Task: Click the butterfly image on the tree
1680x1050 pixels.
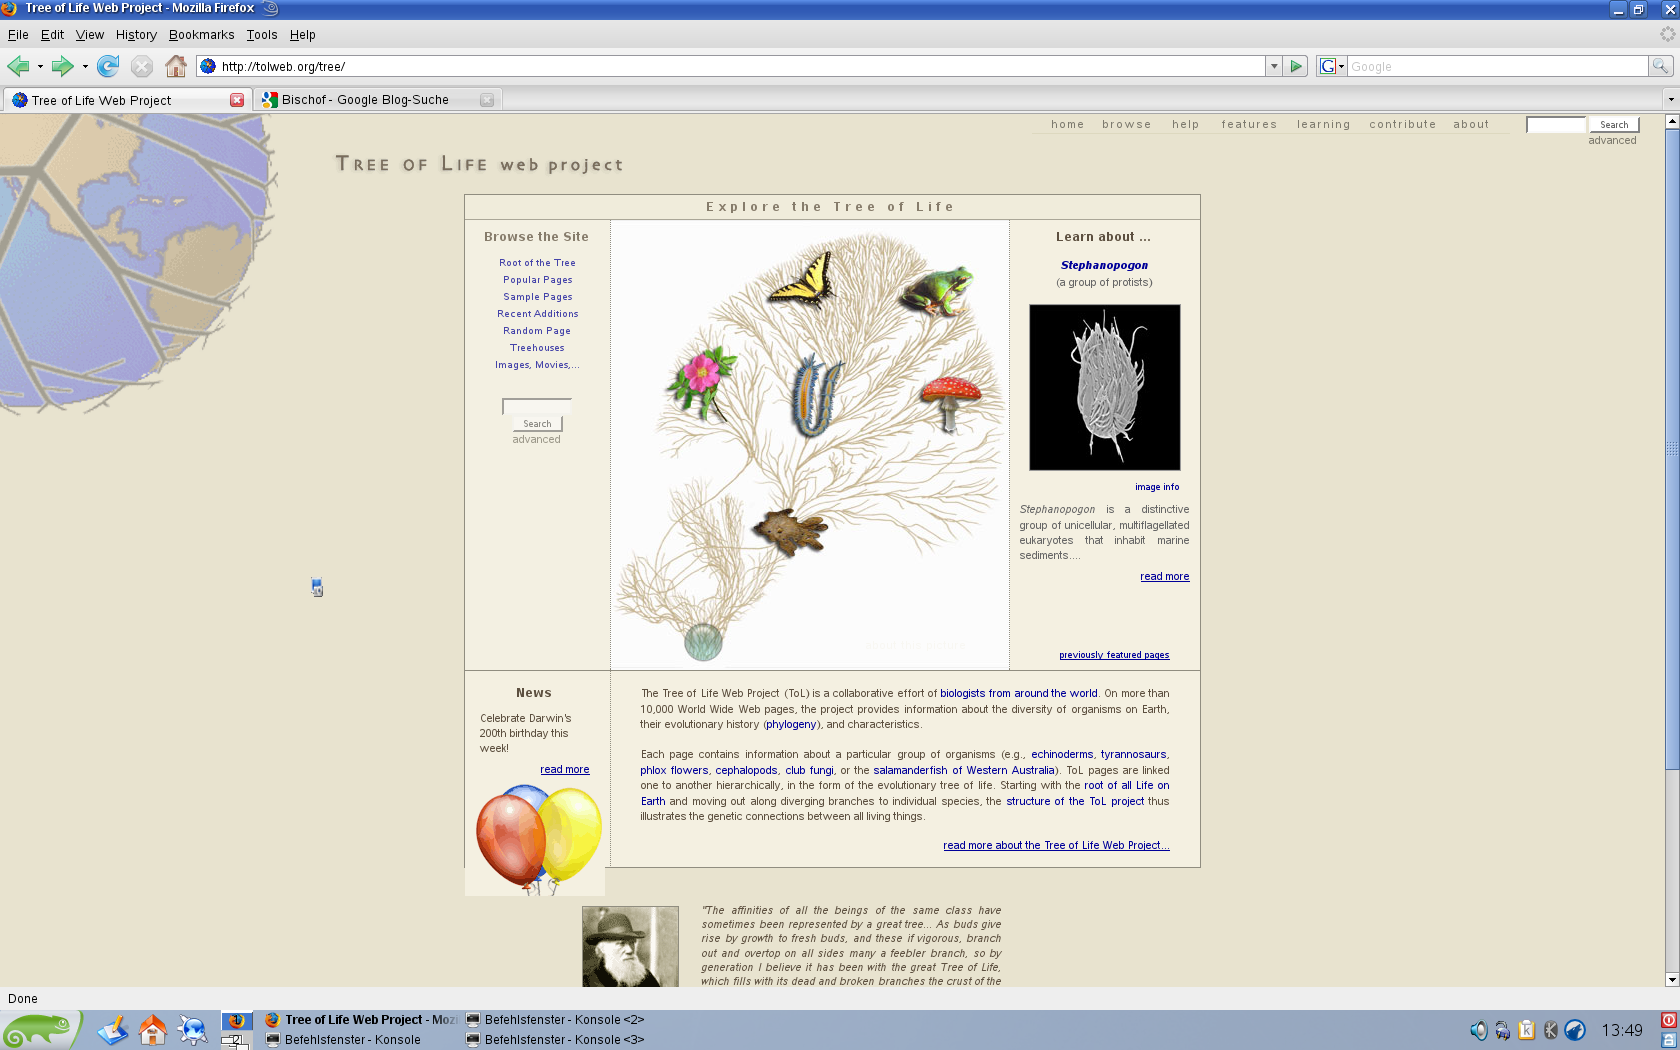Action: [803, 280]
